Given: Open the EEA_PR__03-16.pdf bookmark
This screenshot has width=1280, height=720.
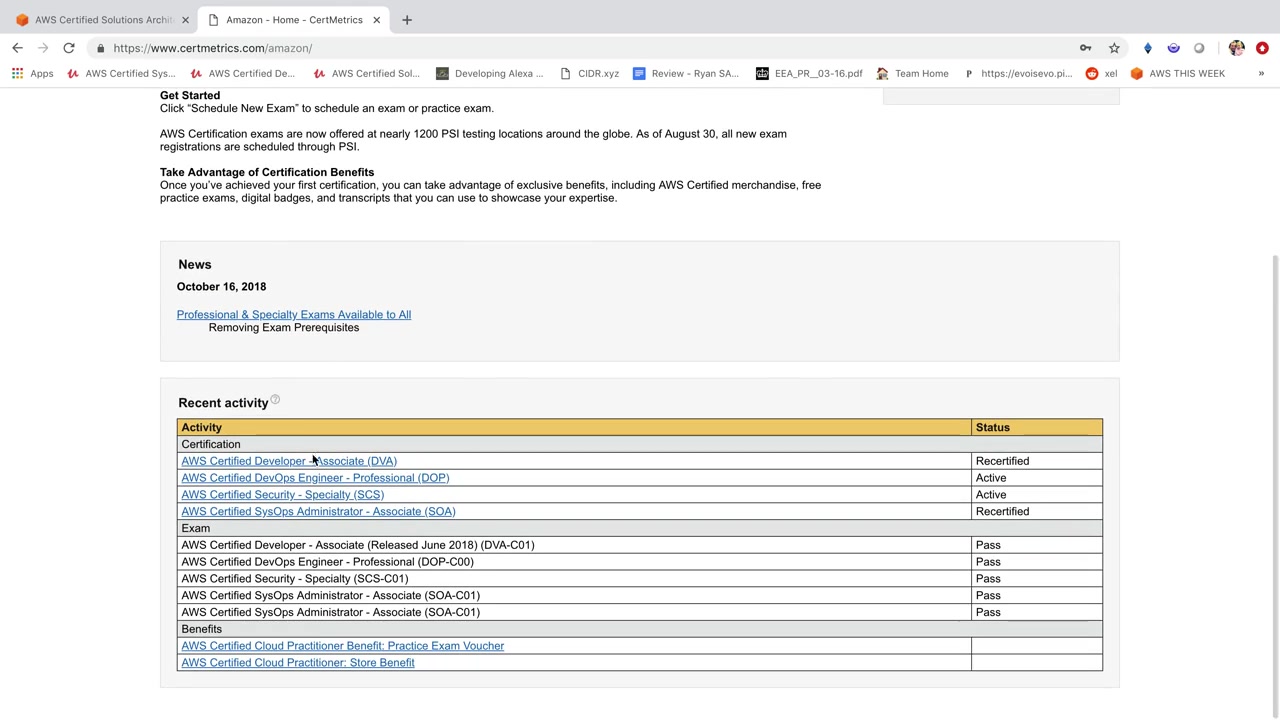Looking at the screenshot, I should tap(809, 73).
